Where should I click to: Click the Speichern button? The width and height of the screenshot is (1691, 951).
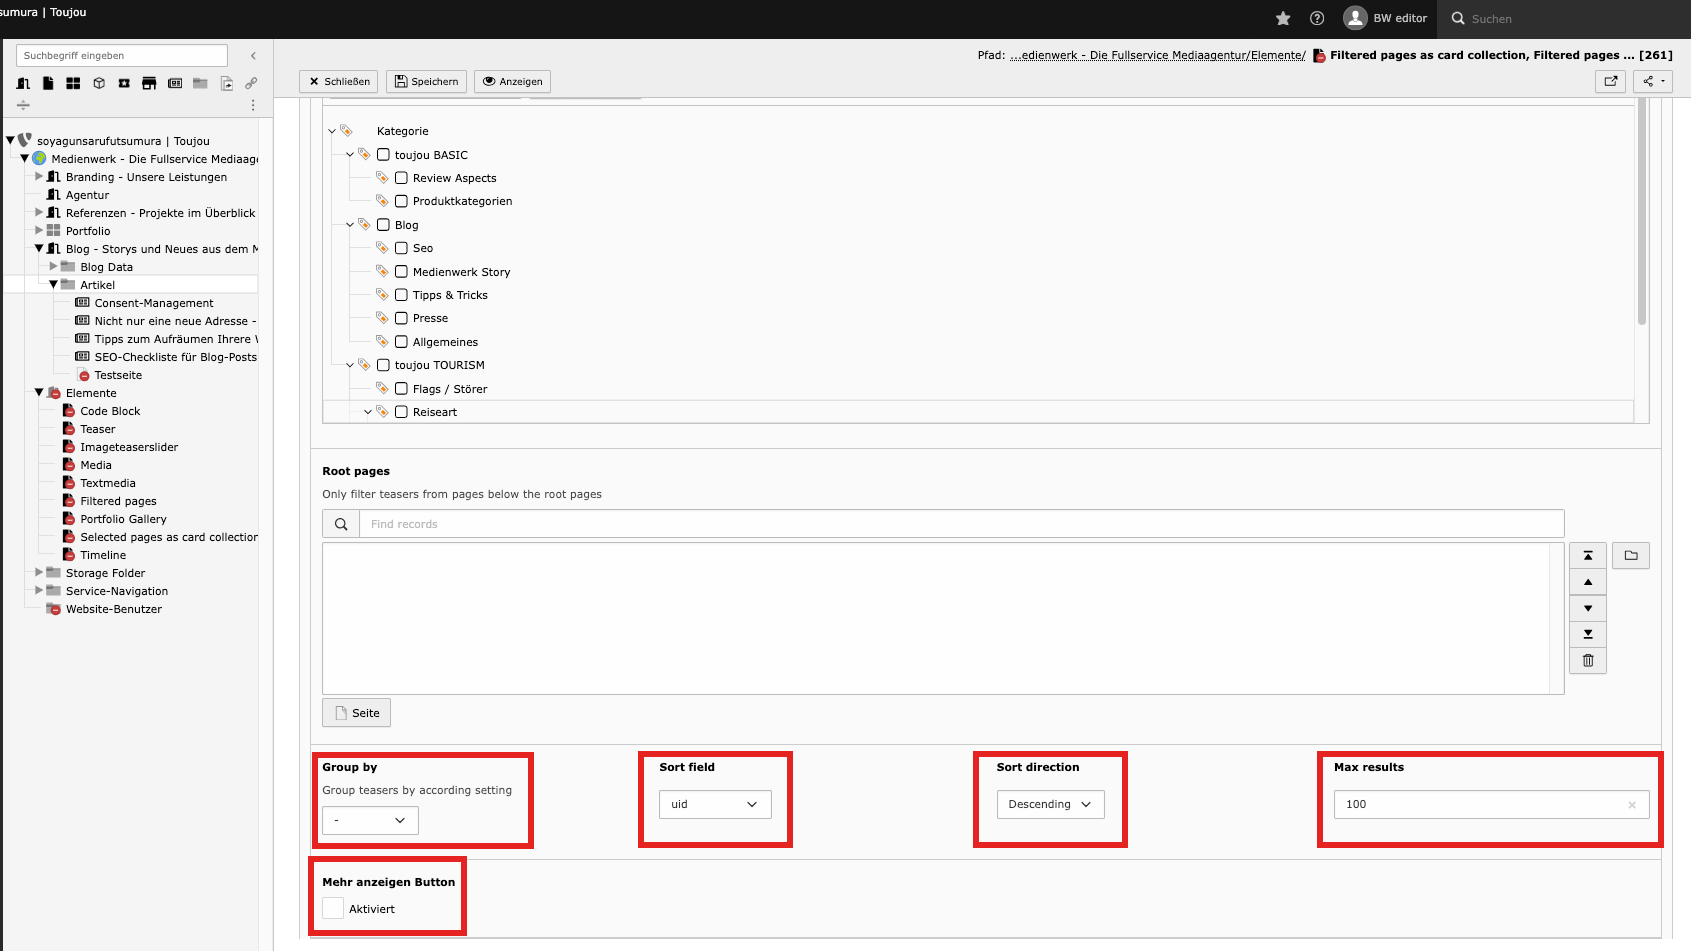426,81
